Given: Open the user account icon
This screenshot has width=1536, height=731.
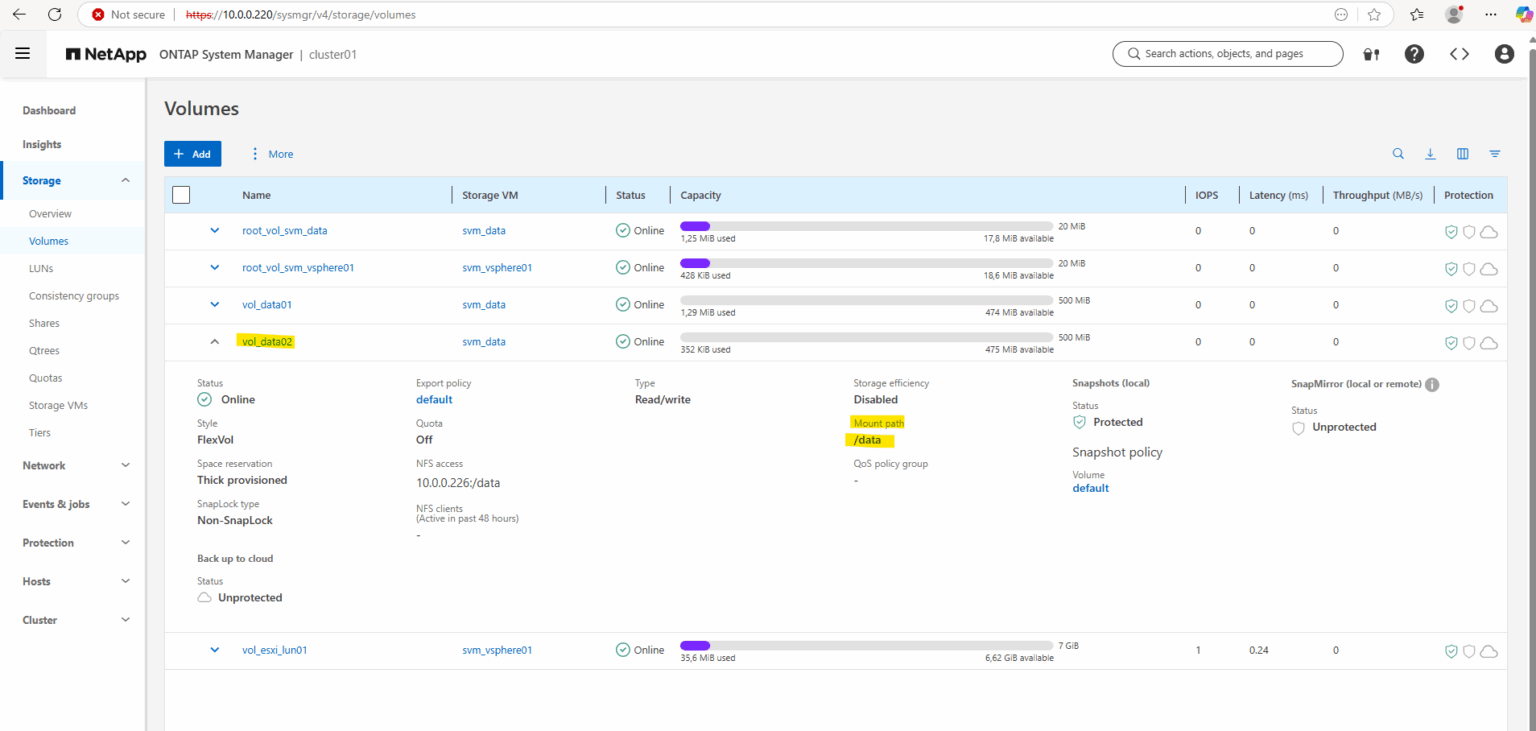Looking at the screenshot, I should coord(1504,54).
